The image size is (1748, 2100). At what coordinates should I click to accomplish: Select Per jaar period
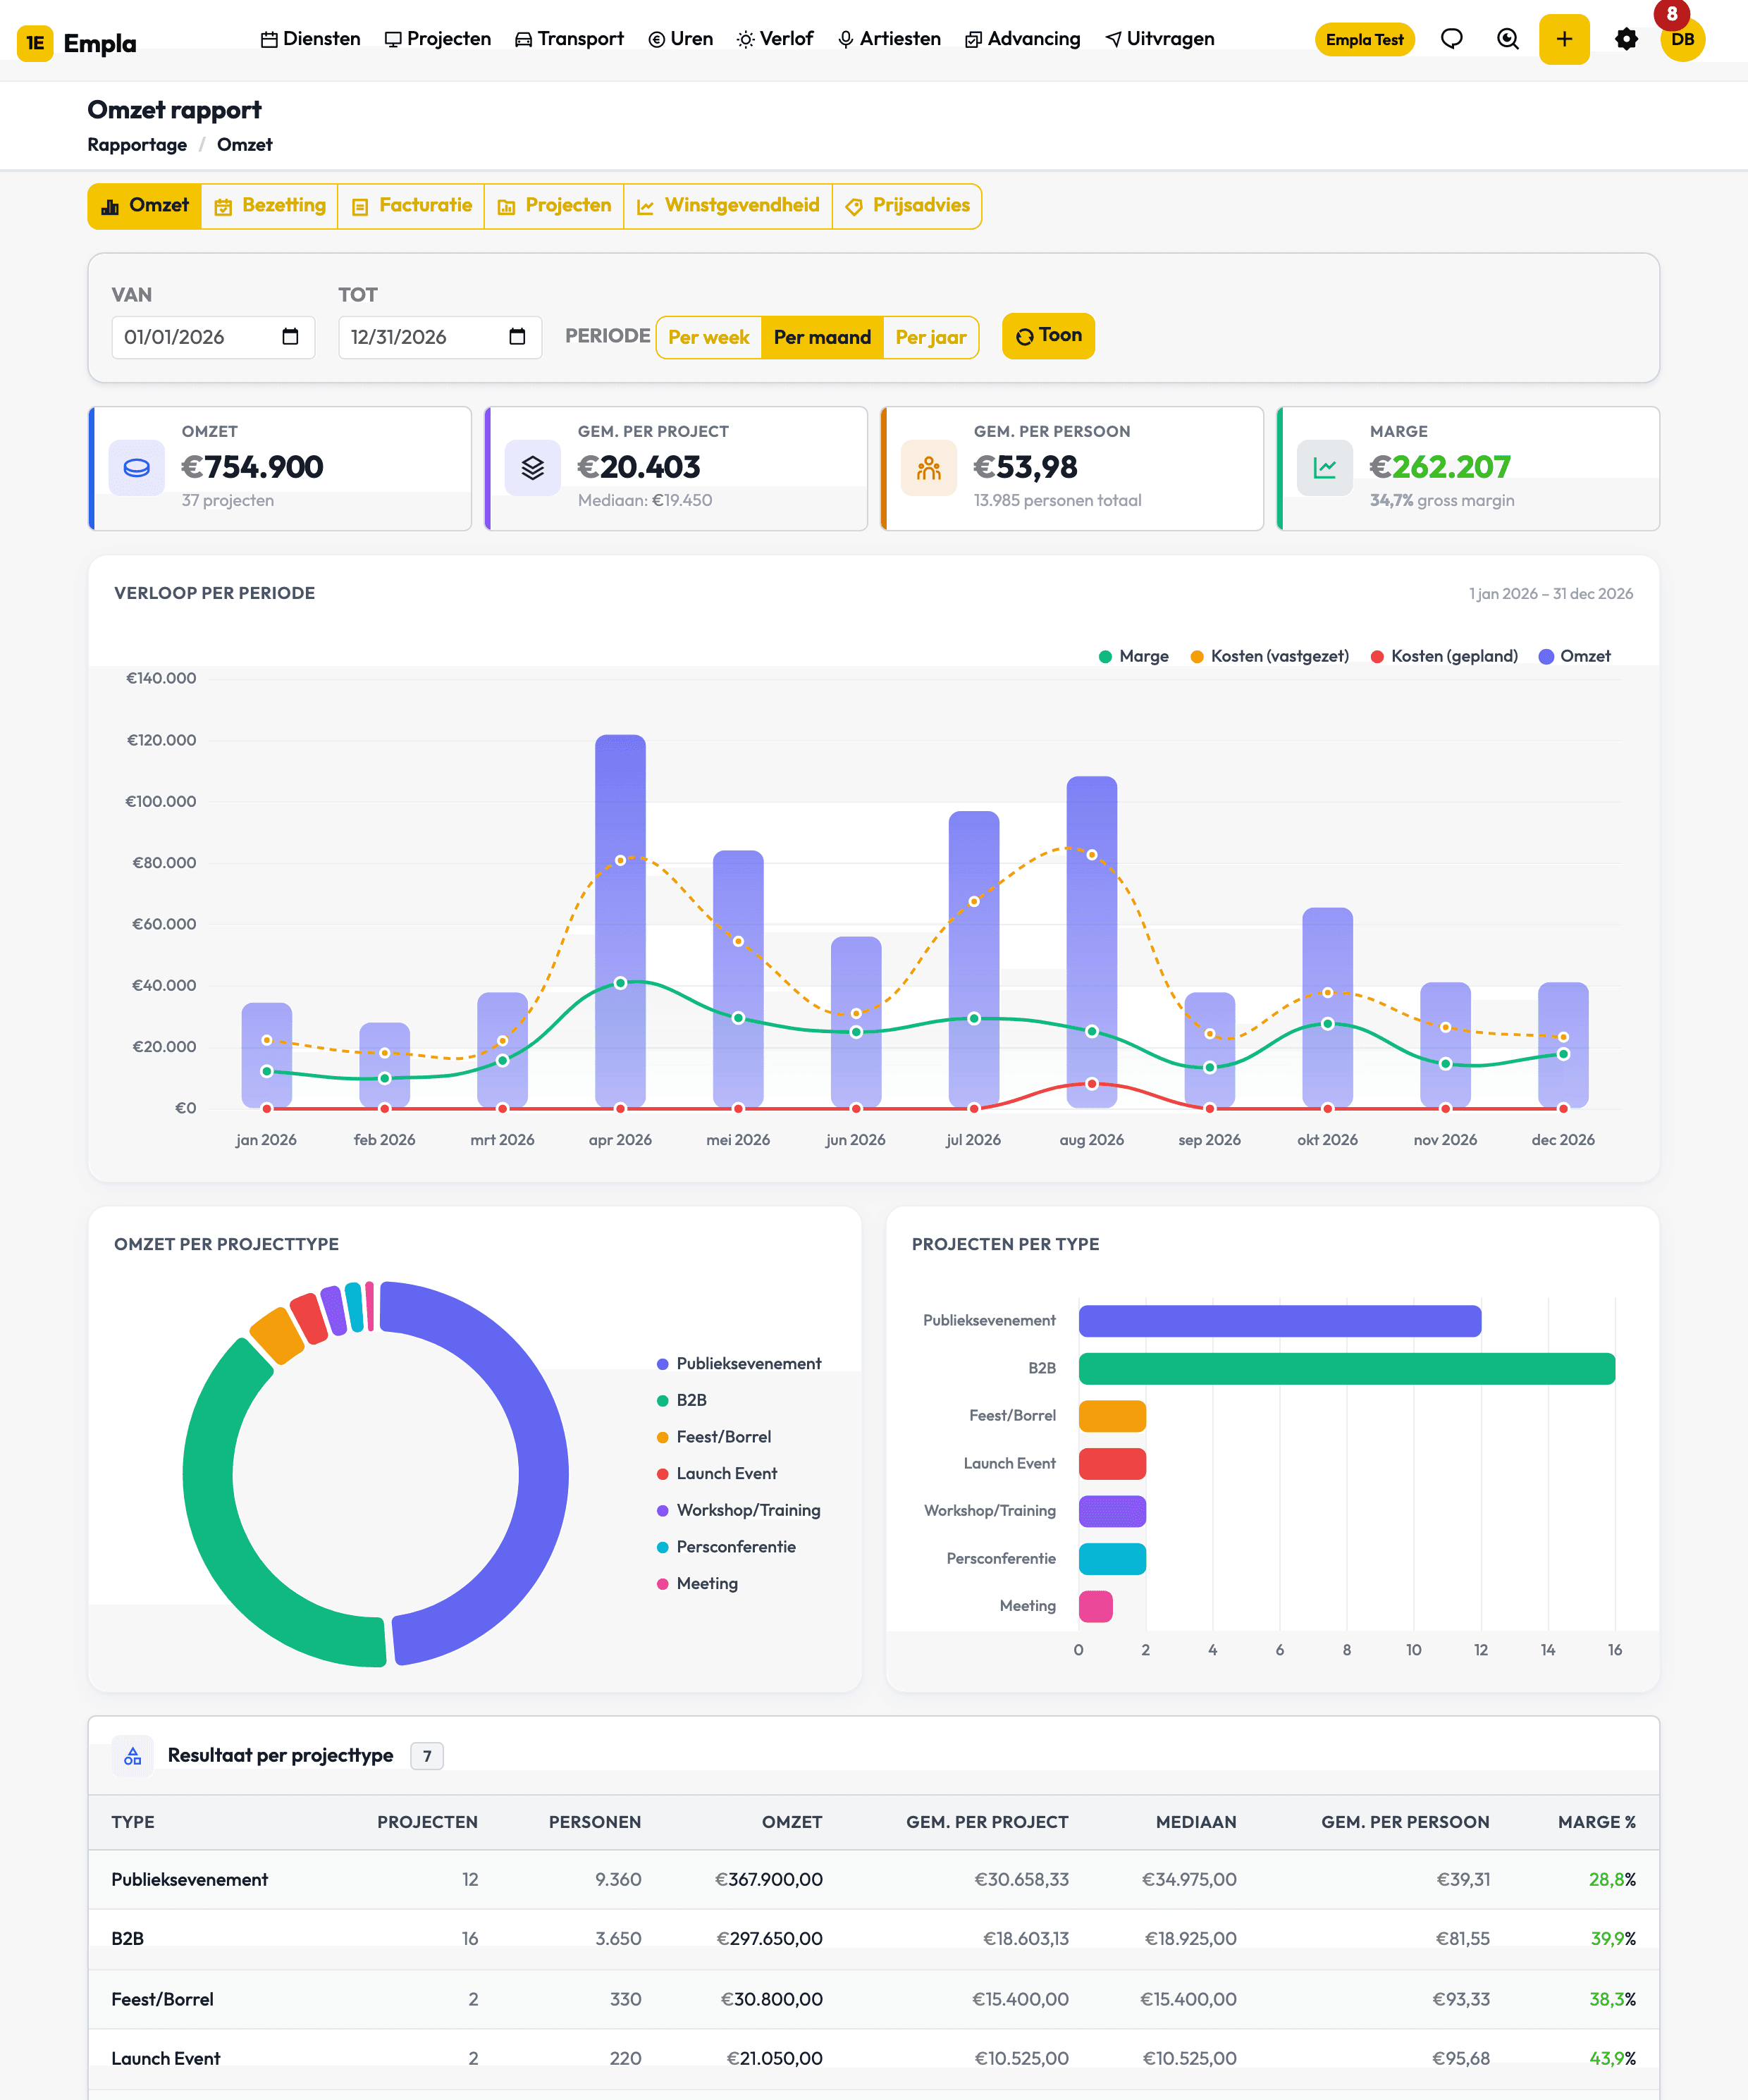point(930,337)
